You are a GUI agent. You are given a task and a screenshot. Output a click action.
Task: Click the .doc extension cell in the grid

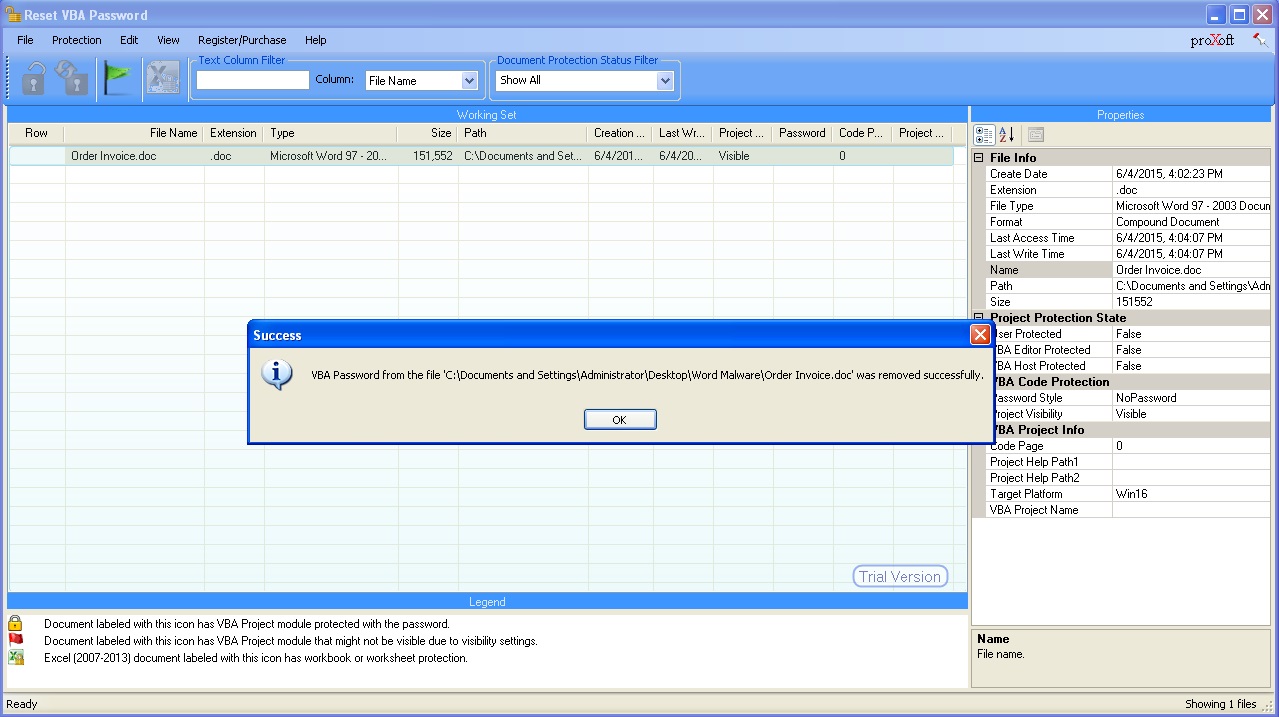234,156
